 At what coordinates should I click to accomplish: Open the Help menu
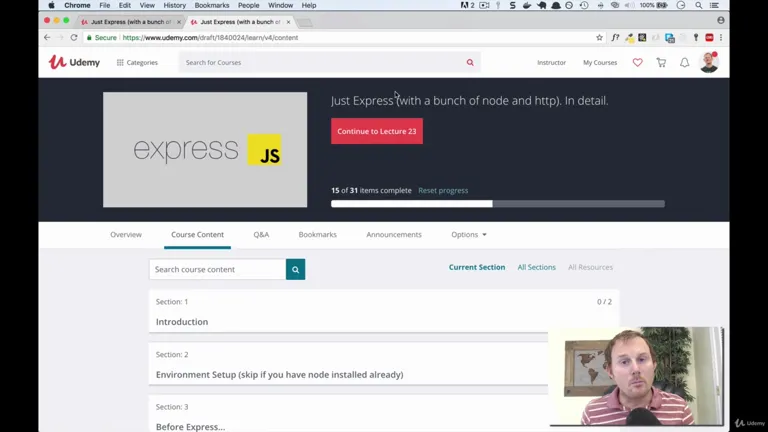click(309, 5)
